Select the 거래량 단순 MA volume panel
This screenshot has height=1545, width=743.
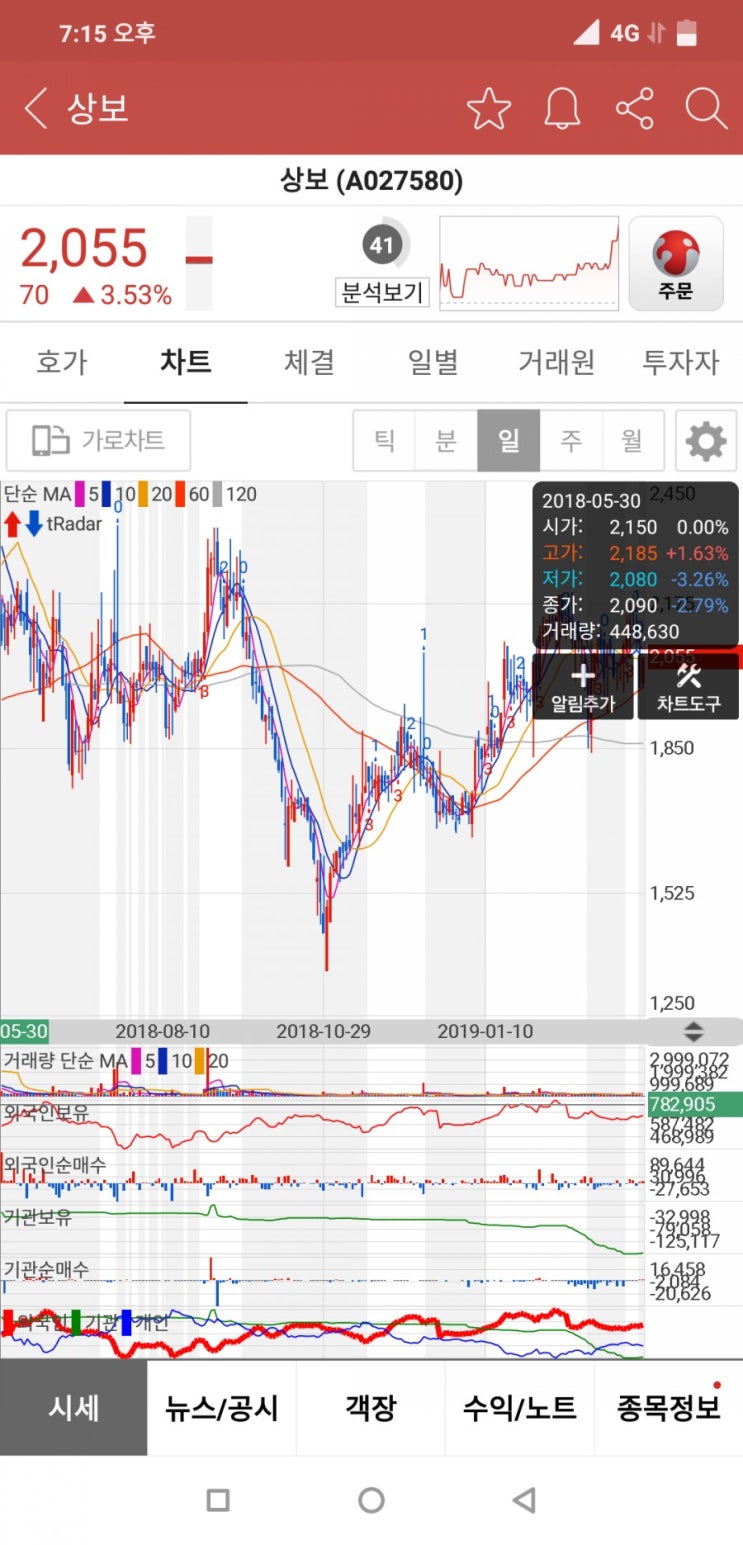[x=322, y=1073]
